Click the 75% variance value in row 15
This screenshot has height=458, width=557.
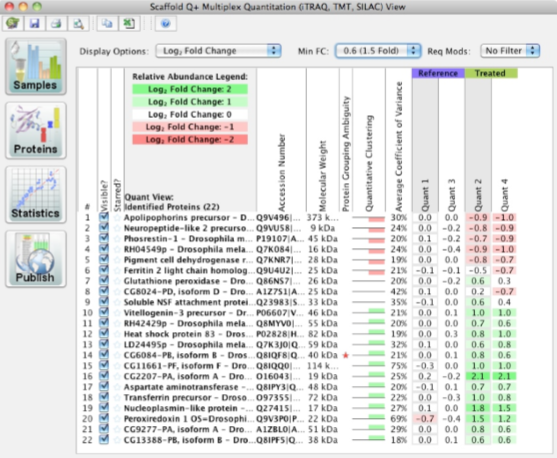(399, 366)
